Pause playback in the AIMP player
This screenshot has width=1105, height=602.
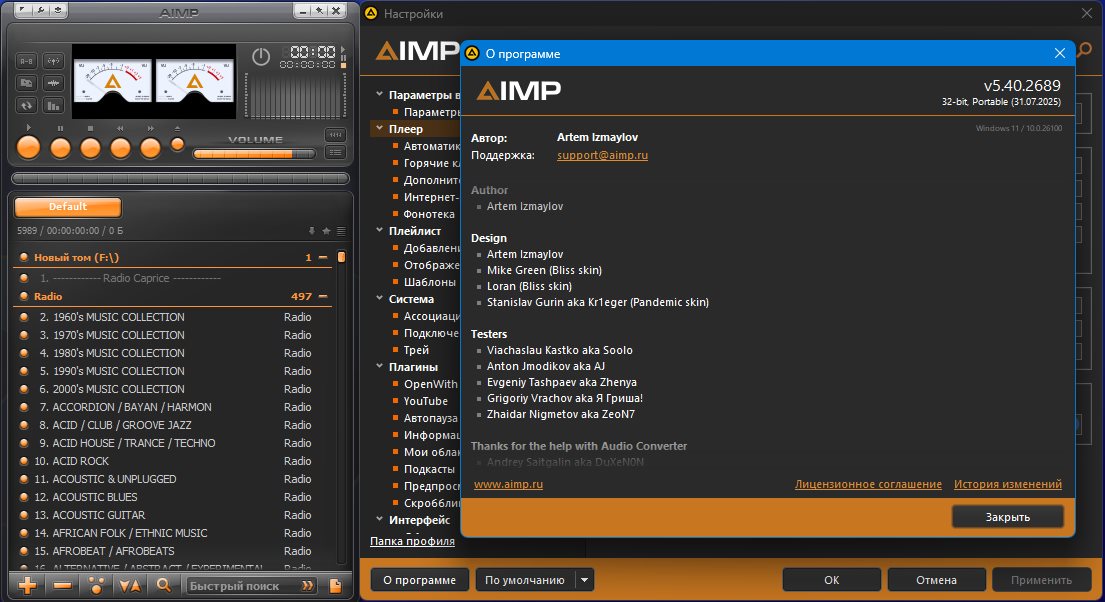click(x=61, y=147)
